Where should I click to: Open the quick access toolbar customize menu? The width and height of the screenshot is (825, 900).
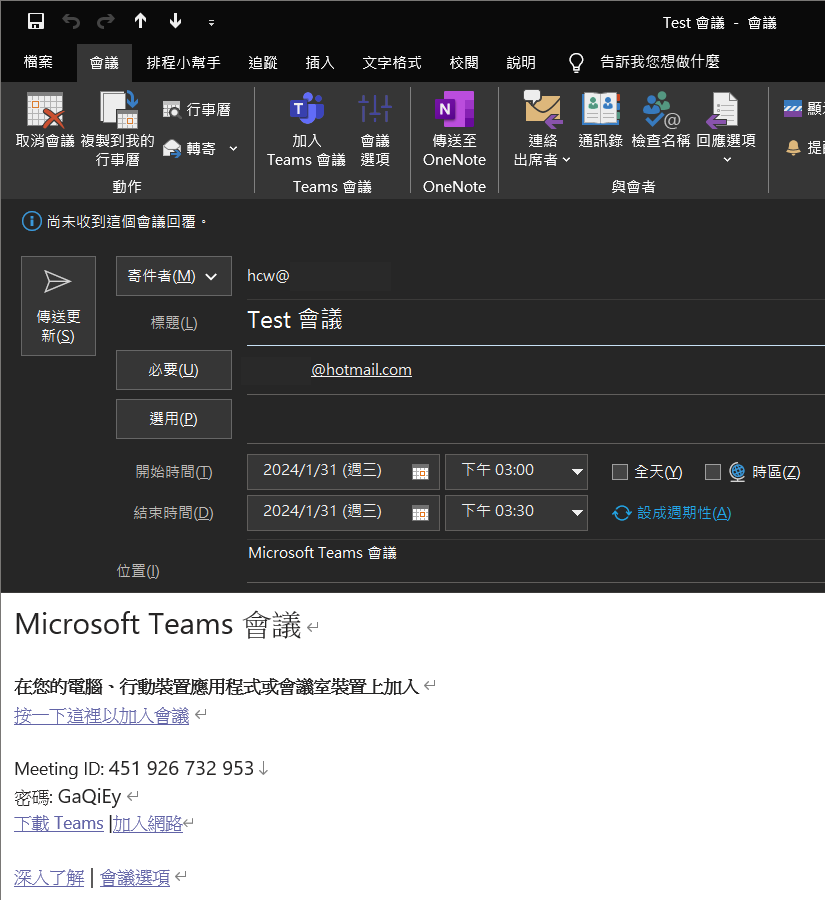tap(211, 23)
